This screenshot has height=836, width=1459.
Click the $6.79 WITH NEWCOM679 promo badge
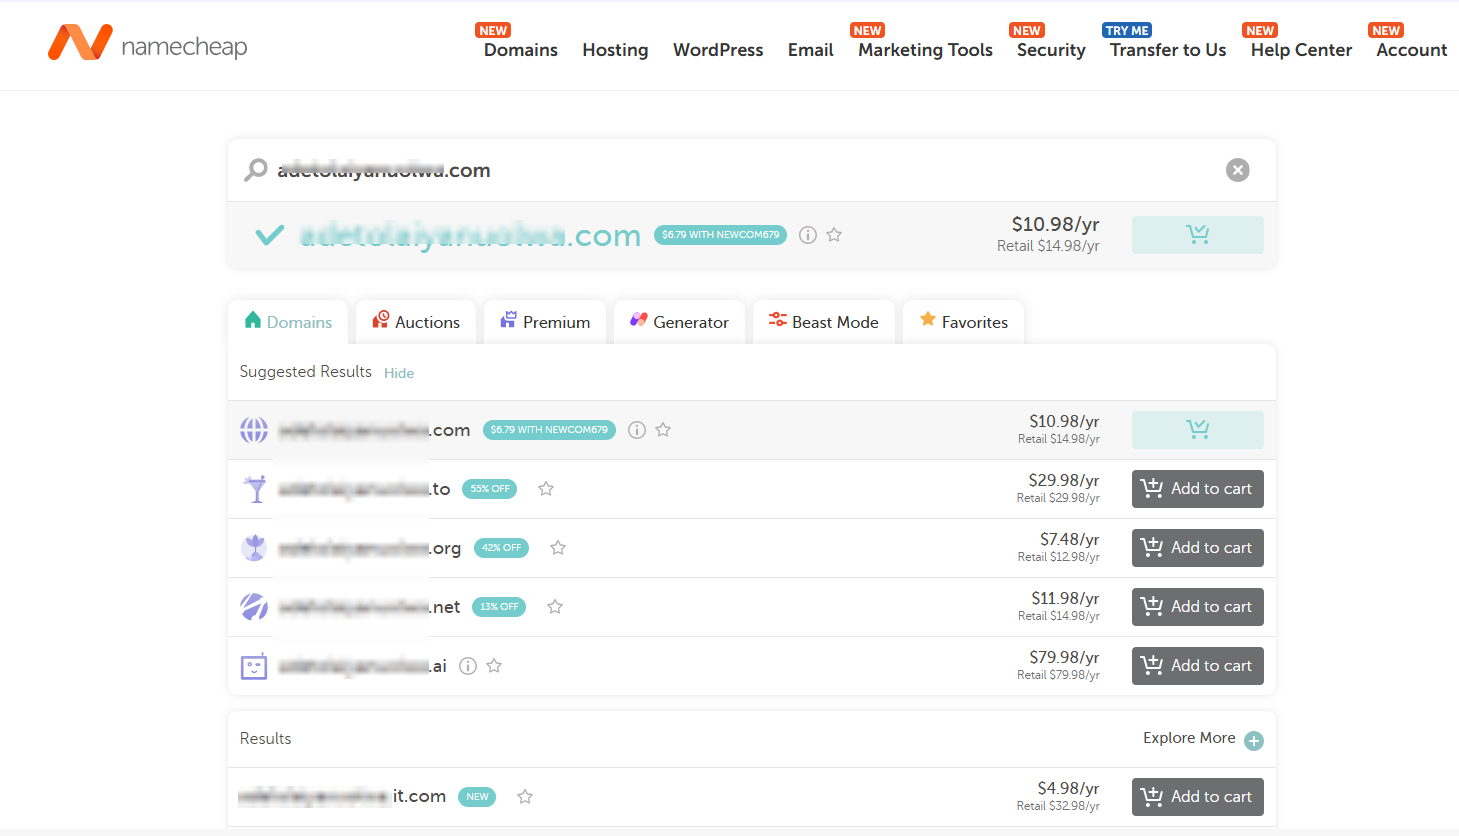720,234
